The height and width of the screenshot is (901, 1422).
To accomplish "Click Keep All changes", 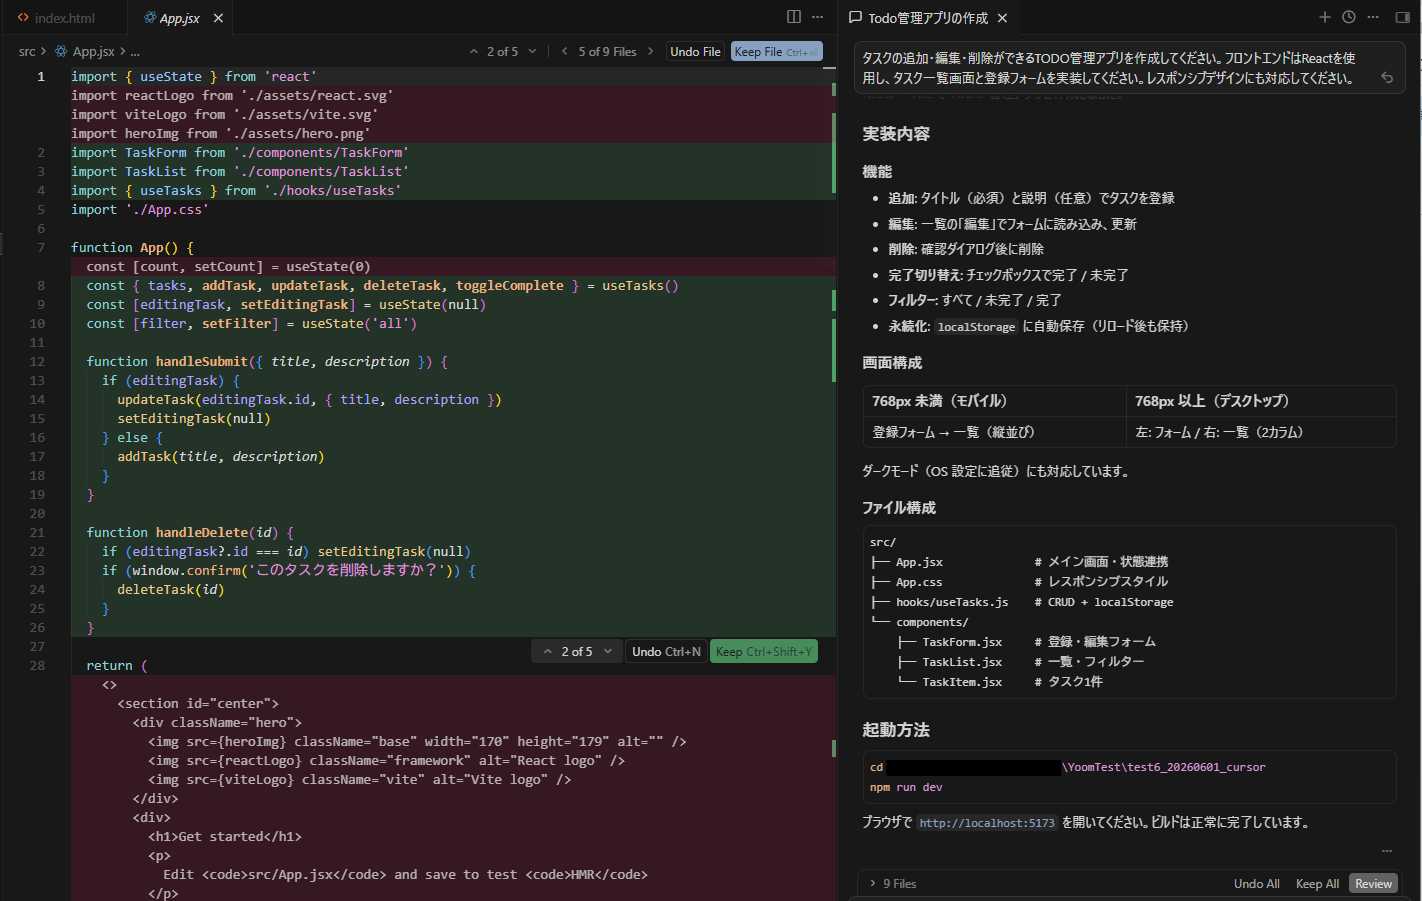I will (1317, 884).
